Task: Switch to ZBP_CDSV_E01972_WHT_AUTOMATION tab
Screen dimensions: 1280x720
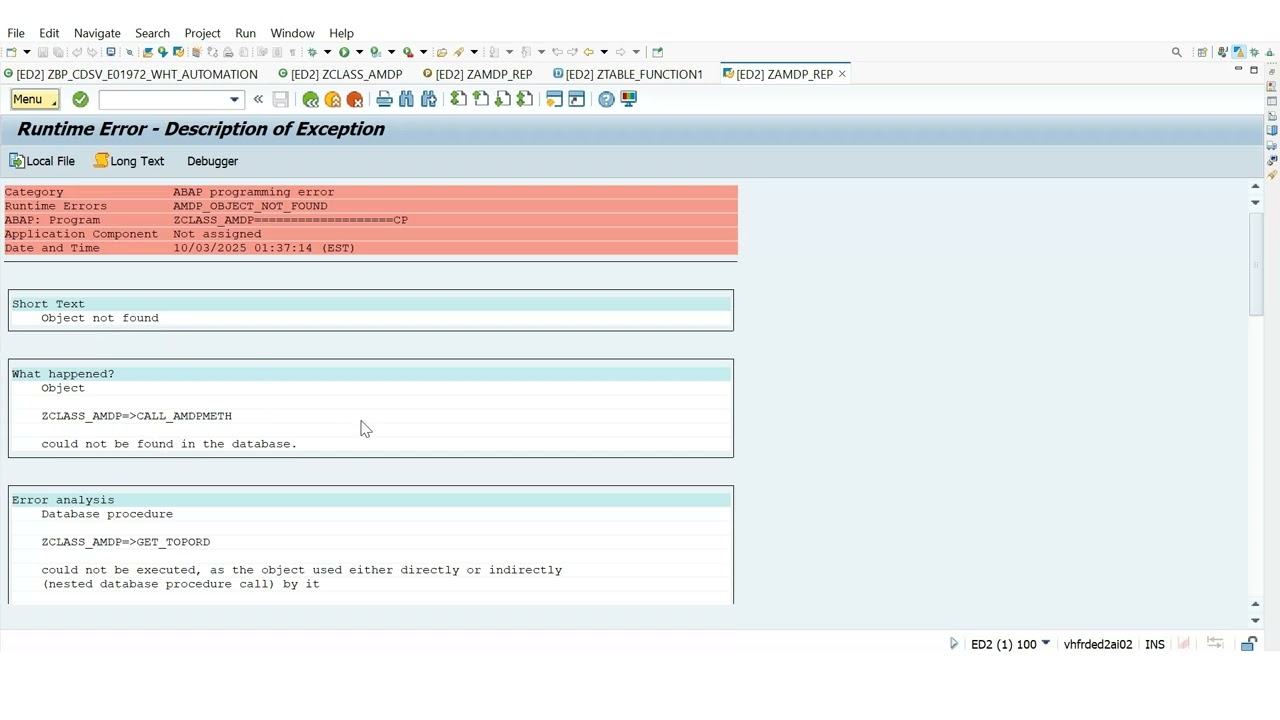Action: click(131, 74)
